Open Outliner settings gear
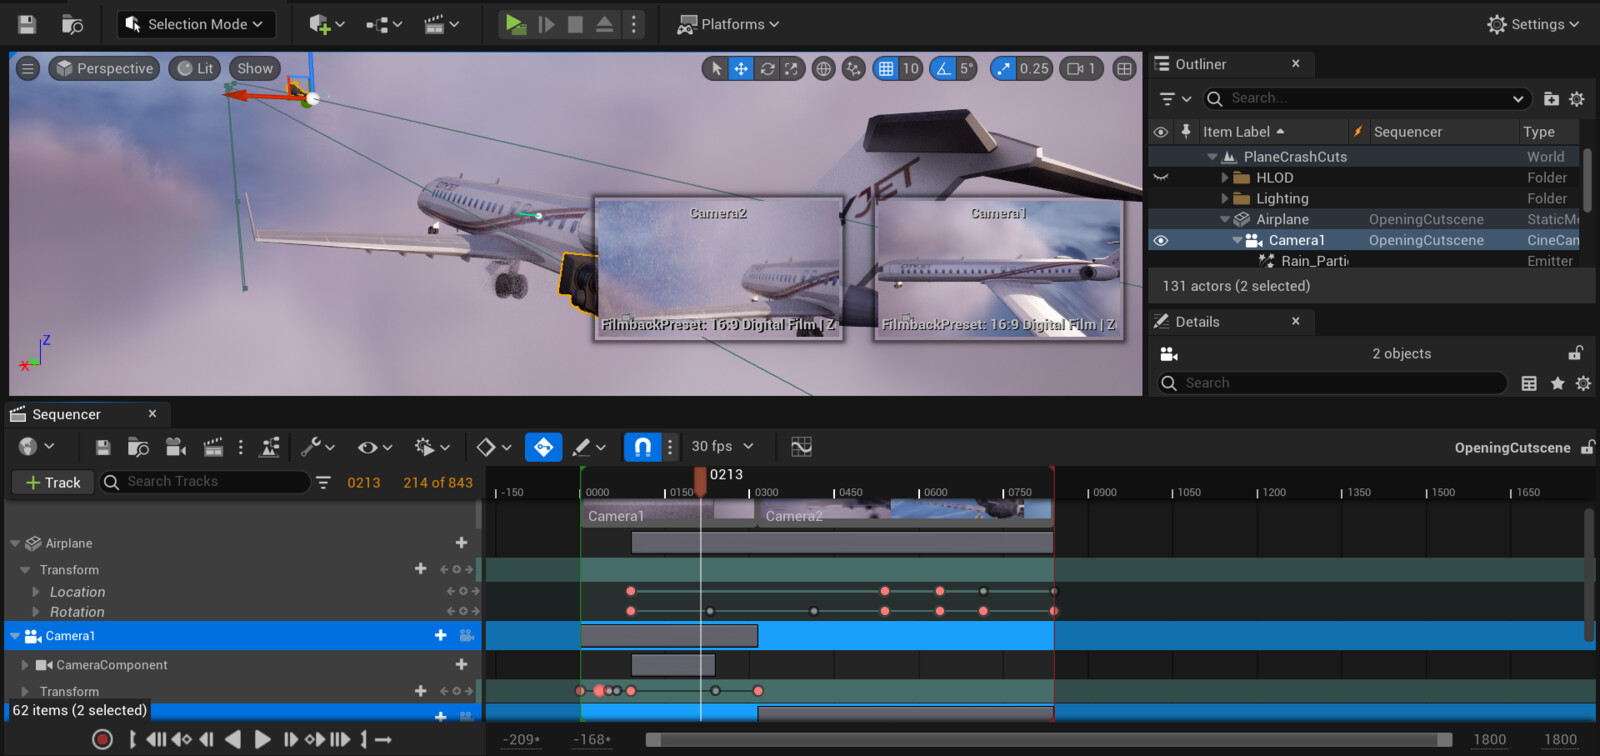 [x=1577, y=98]
